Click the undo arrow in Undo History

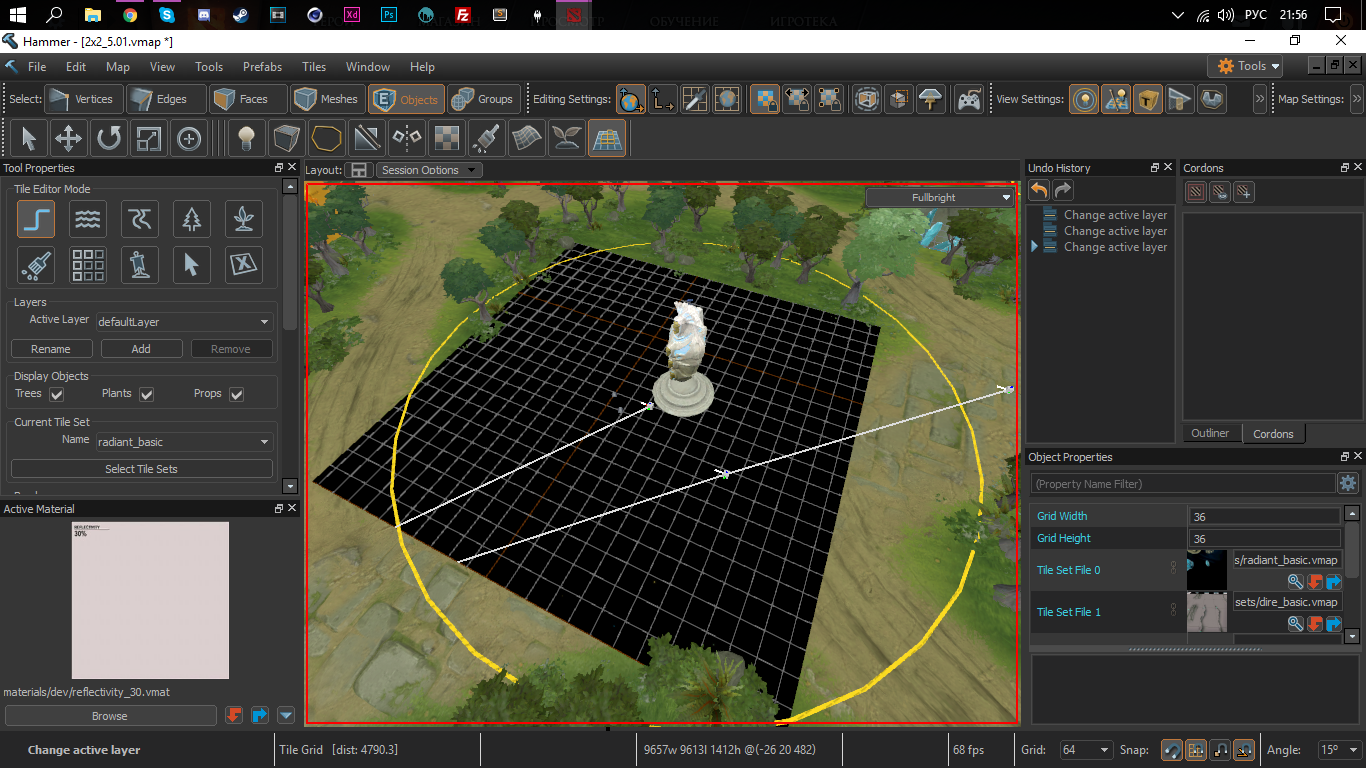click(x=1040, y=190)
